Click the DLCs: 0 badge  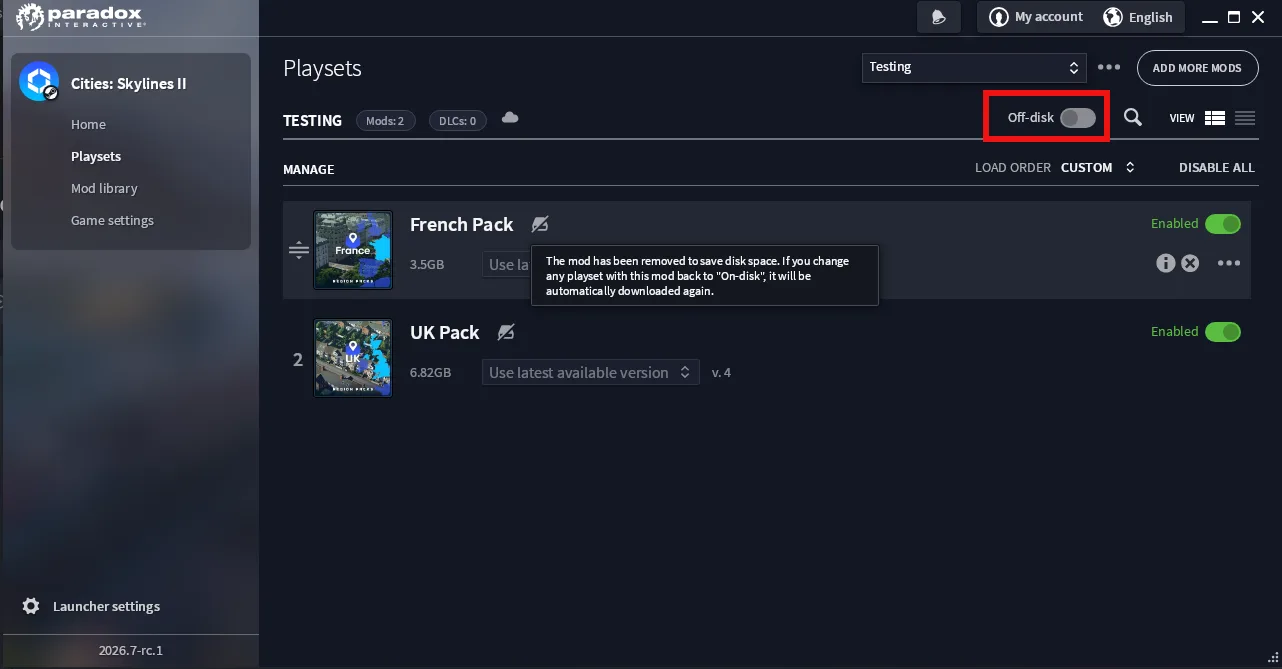[x=458, y=120]
